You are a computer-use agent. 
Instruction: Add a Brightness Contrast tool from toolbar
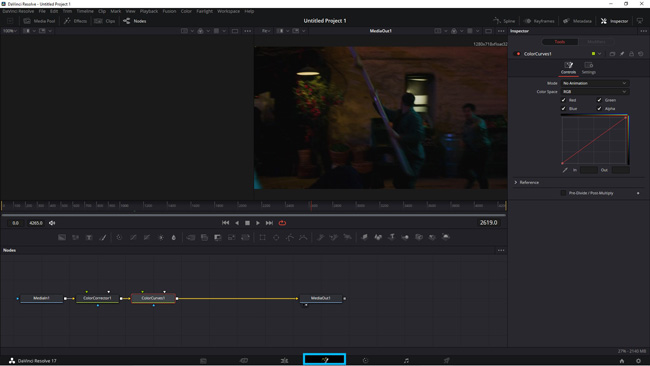tap(161, 238)
